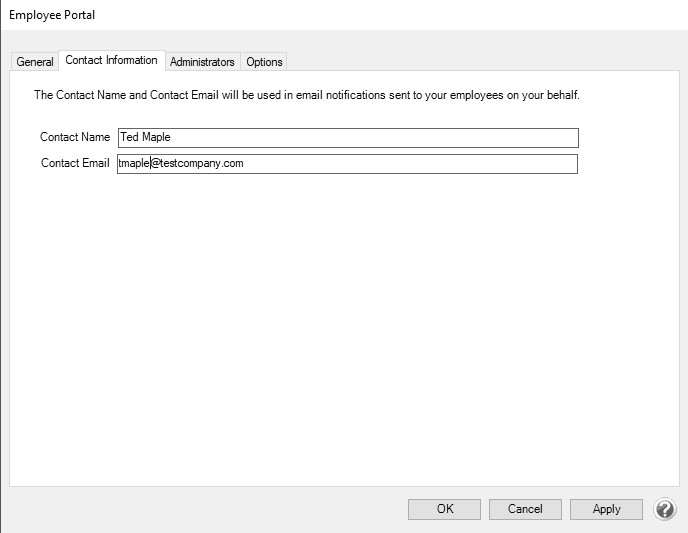Click '@testcompany.com' text in the email field
This screenshot has height=533, width=688.
(x=197, y=163)
